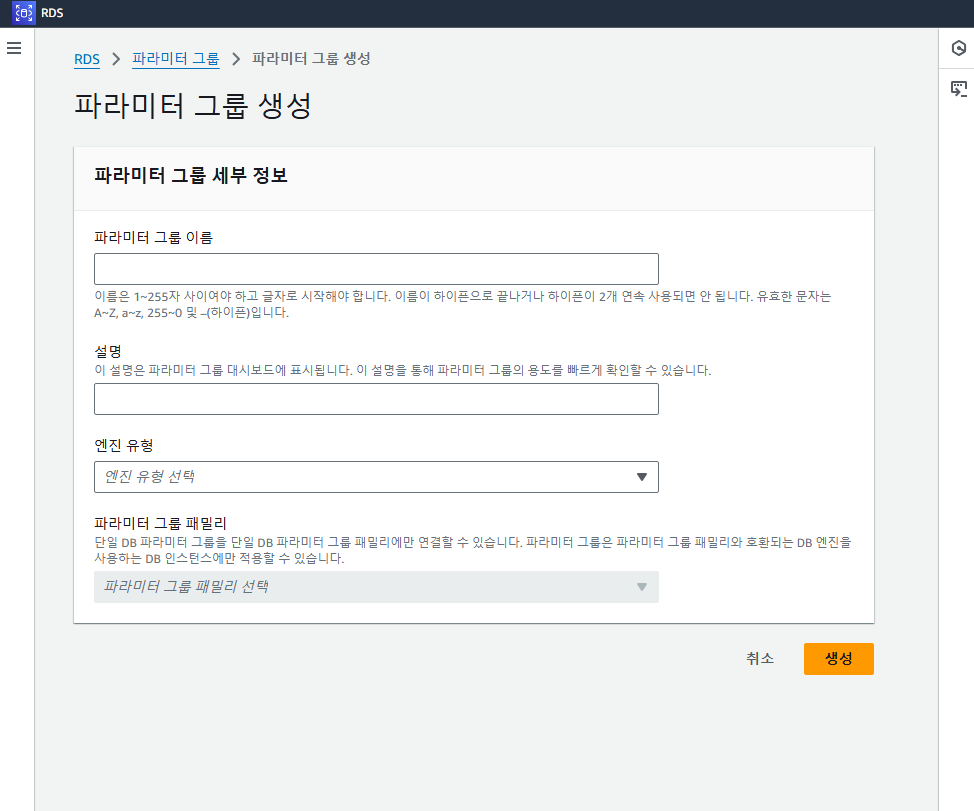Open the 엔진 유형 선택 dropdown
This screenshot has height=811, width=974.
pos(376,477)
